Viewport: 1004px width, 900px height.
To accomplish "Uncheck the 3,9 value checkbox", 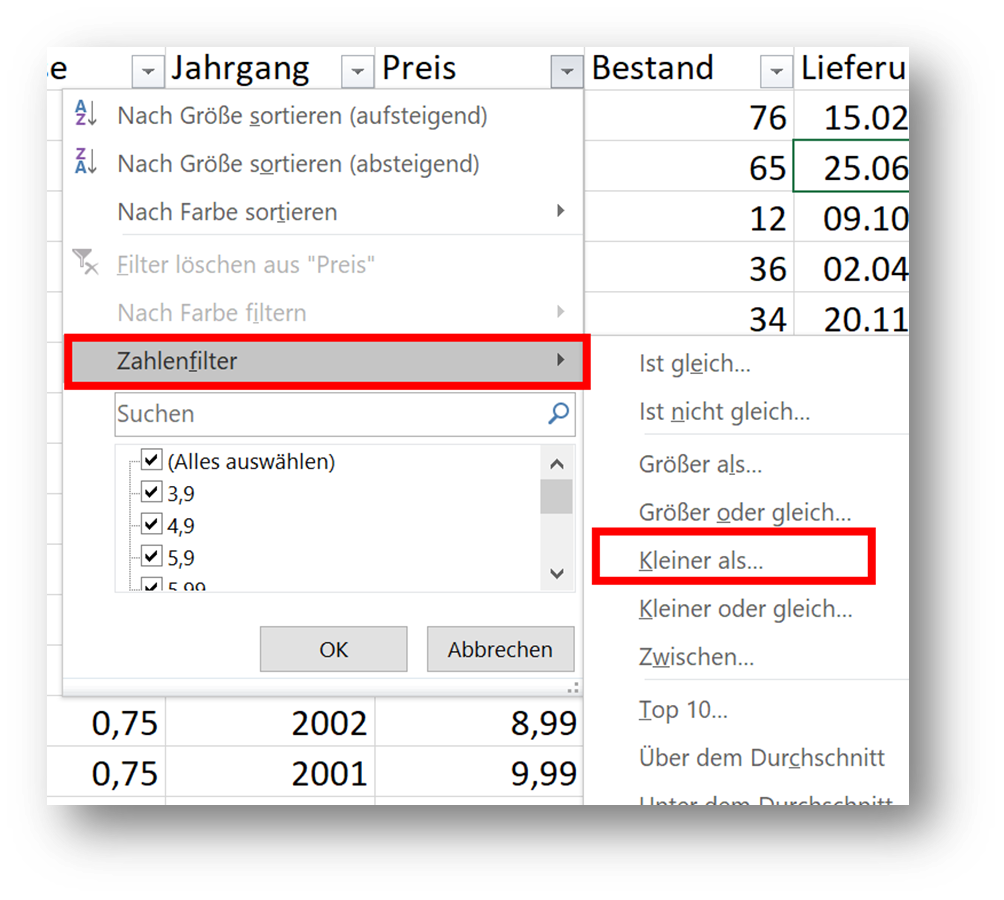I will 152,493.
